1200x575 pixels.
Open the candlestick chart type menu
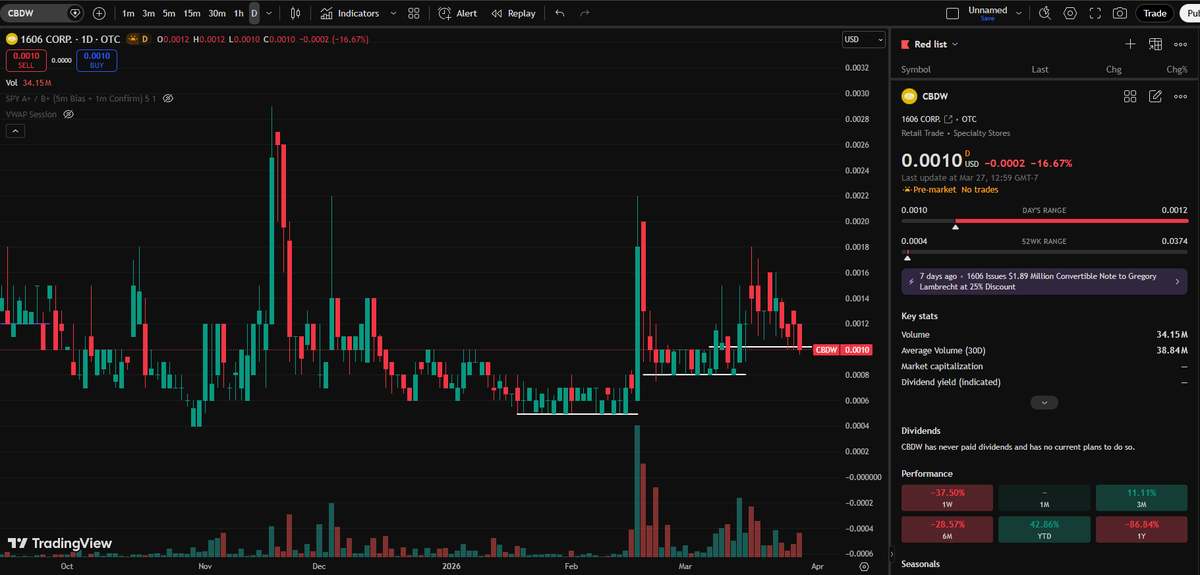(x=294, y=13)
